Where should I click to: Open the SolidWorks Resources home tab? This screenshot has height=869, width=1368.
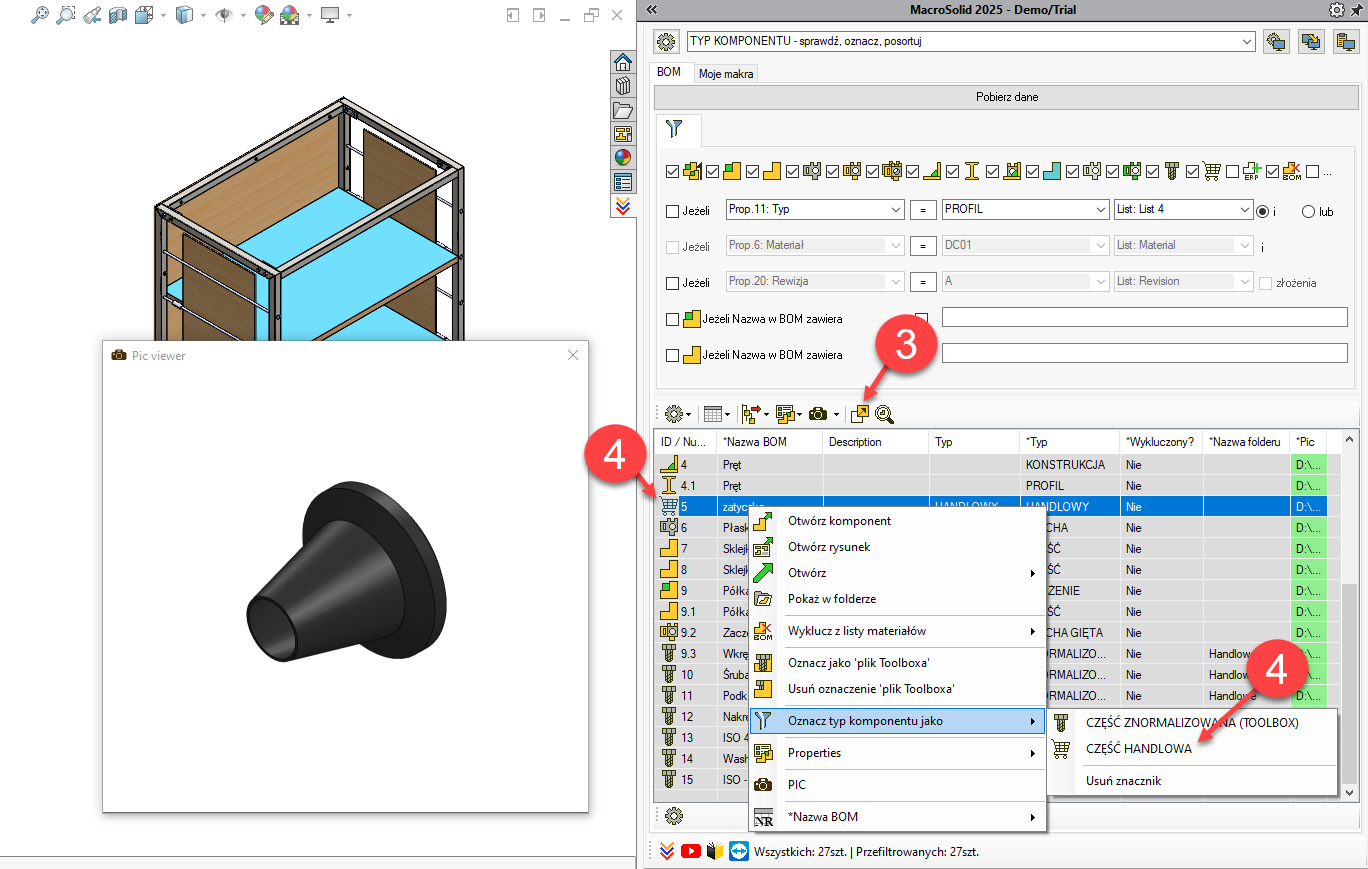(623, 62)
